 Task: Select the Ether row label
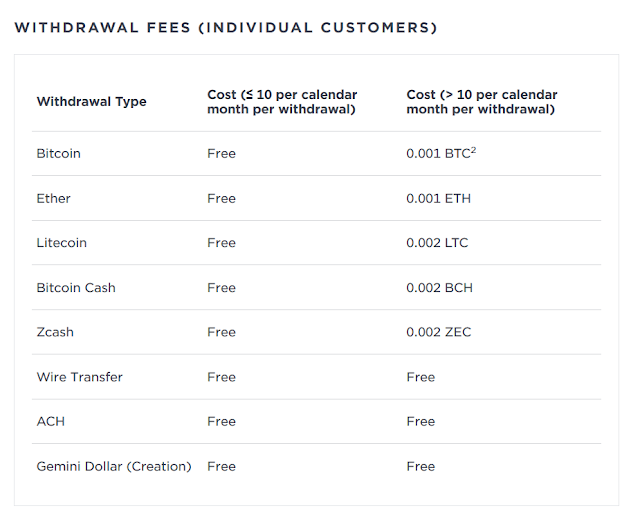point(53,198)
